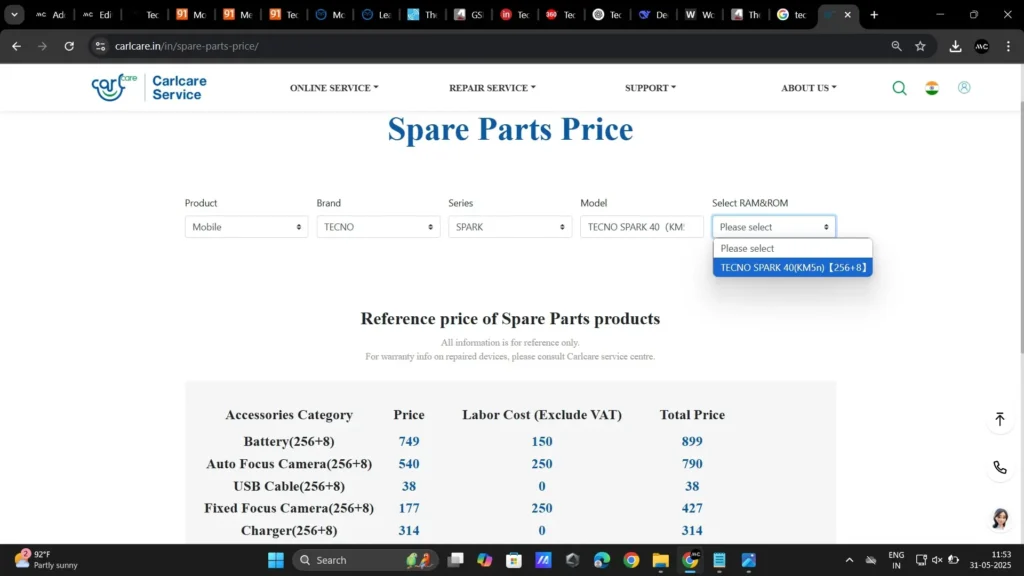The image size is (1024, 576).
Task: Switch to the 'GS' browser tab
Action: (468, 14)
